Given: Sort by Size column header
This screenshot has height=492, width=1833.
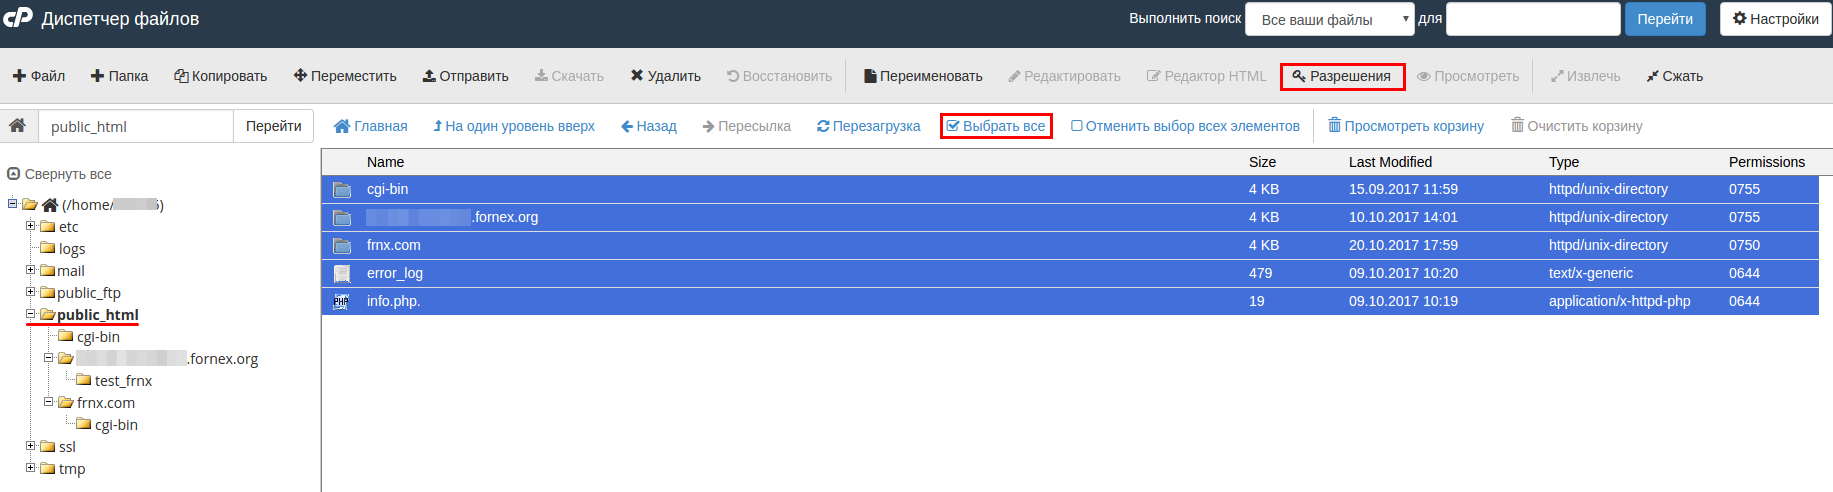Looking at the screenshot, I should 1262,162.
